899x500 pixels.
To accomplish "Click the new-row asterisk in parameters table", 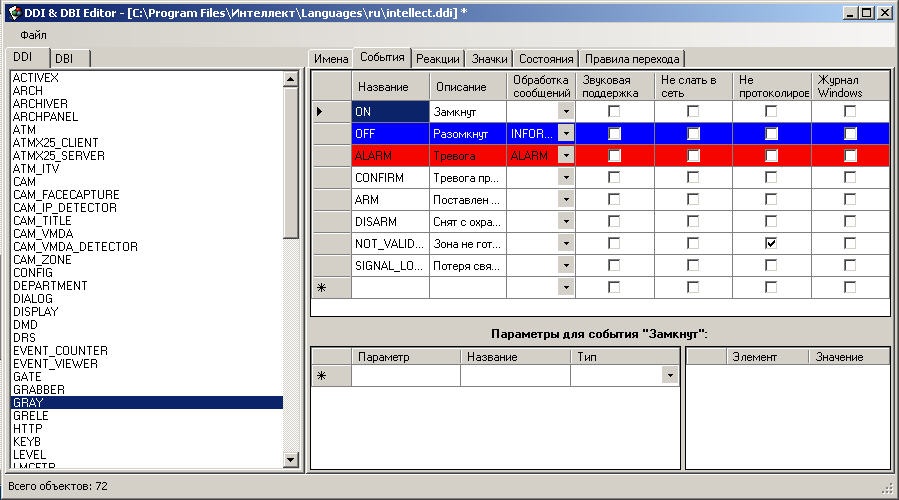I will [x=321, y=376].
